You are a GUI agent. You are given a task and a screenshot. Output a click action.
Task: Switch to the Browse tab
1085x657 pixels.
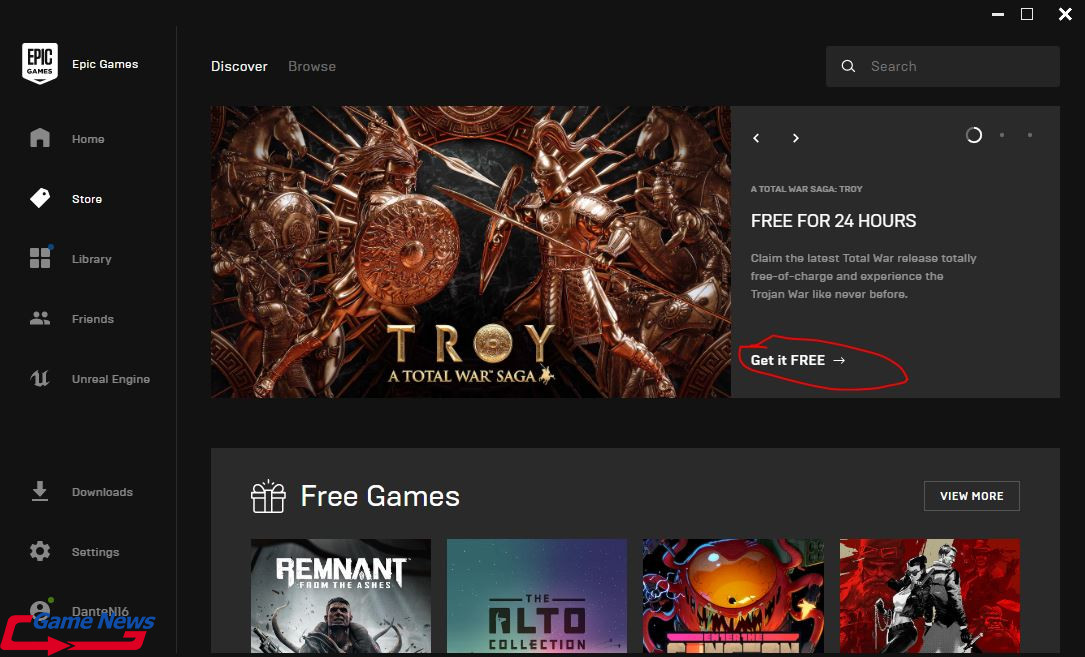(x=311, y=66)
